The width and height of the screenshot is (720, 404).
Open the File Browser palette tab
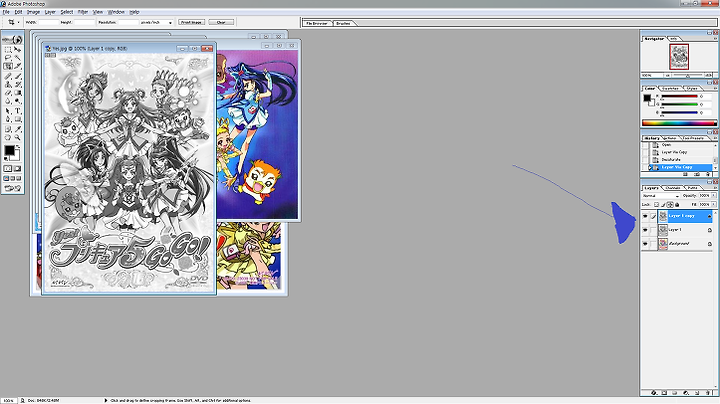[317, 23]
